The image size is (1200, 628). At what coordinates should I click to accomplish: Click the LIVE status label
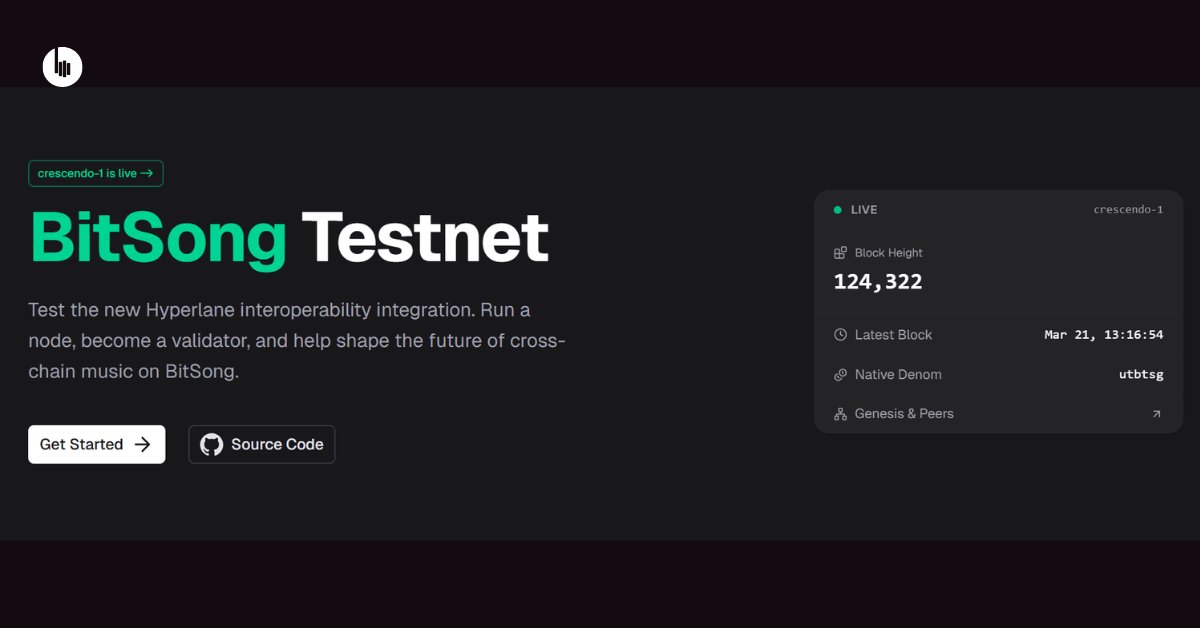pyautogui.click(x=864, y=210)
